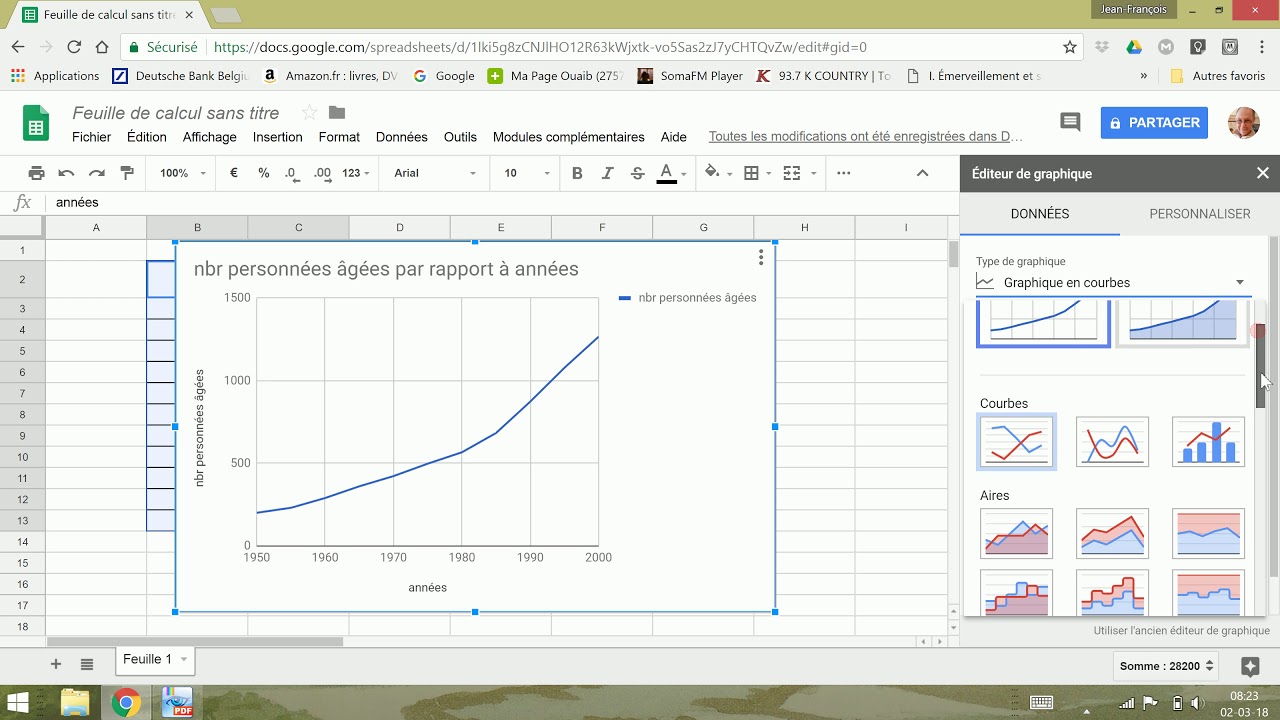Screen dimensions: 1280x720
Task: Open the text color picker
Action: 671,173
